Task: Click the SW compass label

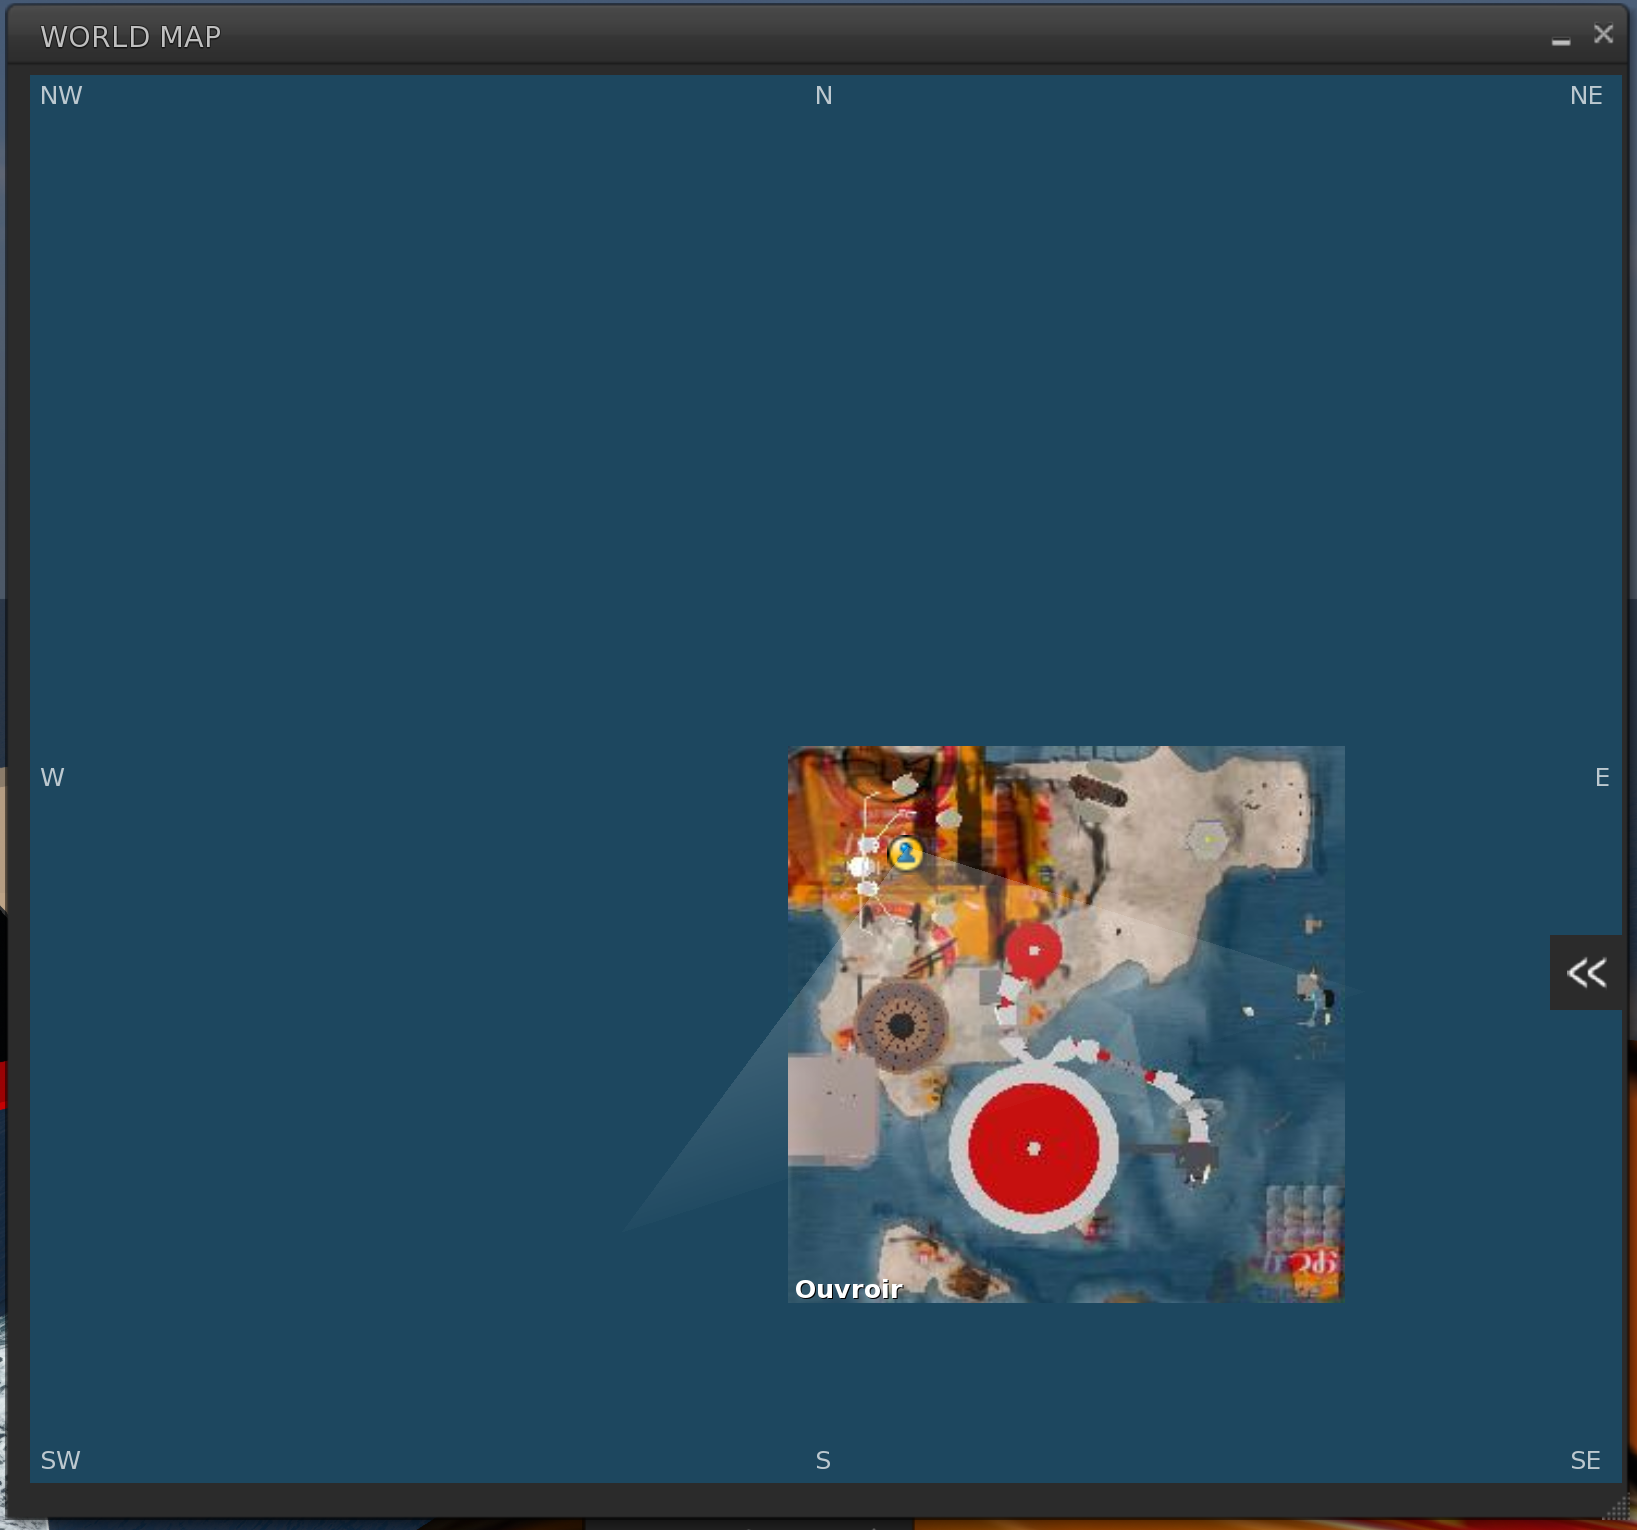Action: [x=60, y=1460]
